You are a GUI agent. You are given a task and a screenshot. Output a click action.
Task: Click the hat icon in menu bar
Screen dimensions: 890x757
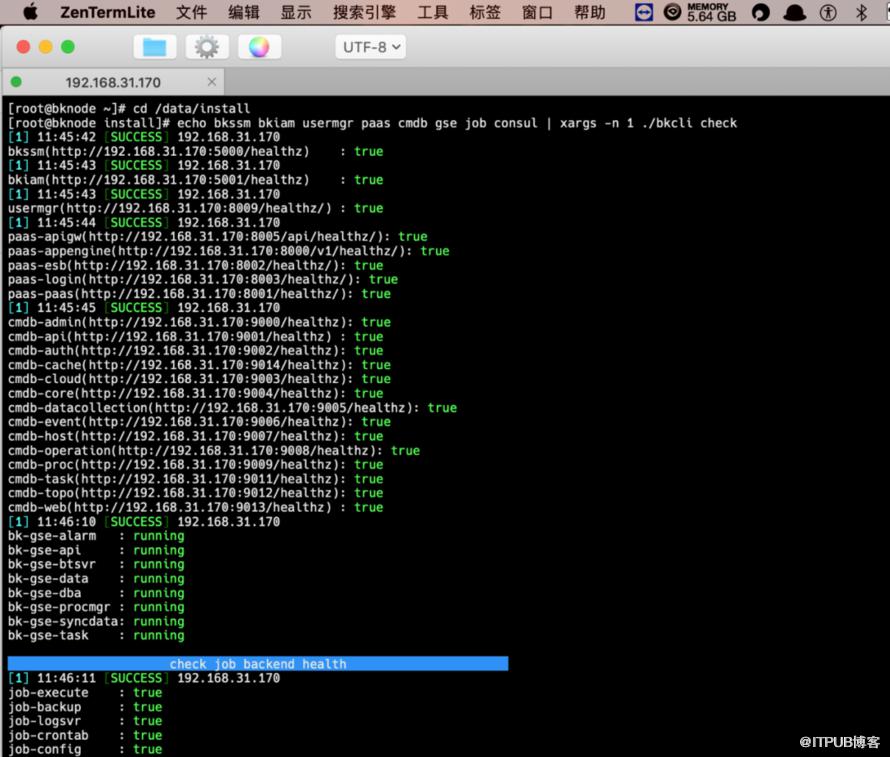794,12
